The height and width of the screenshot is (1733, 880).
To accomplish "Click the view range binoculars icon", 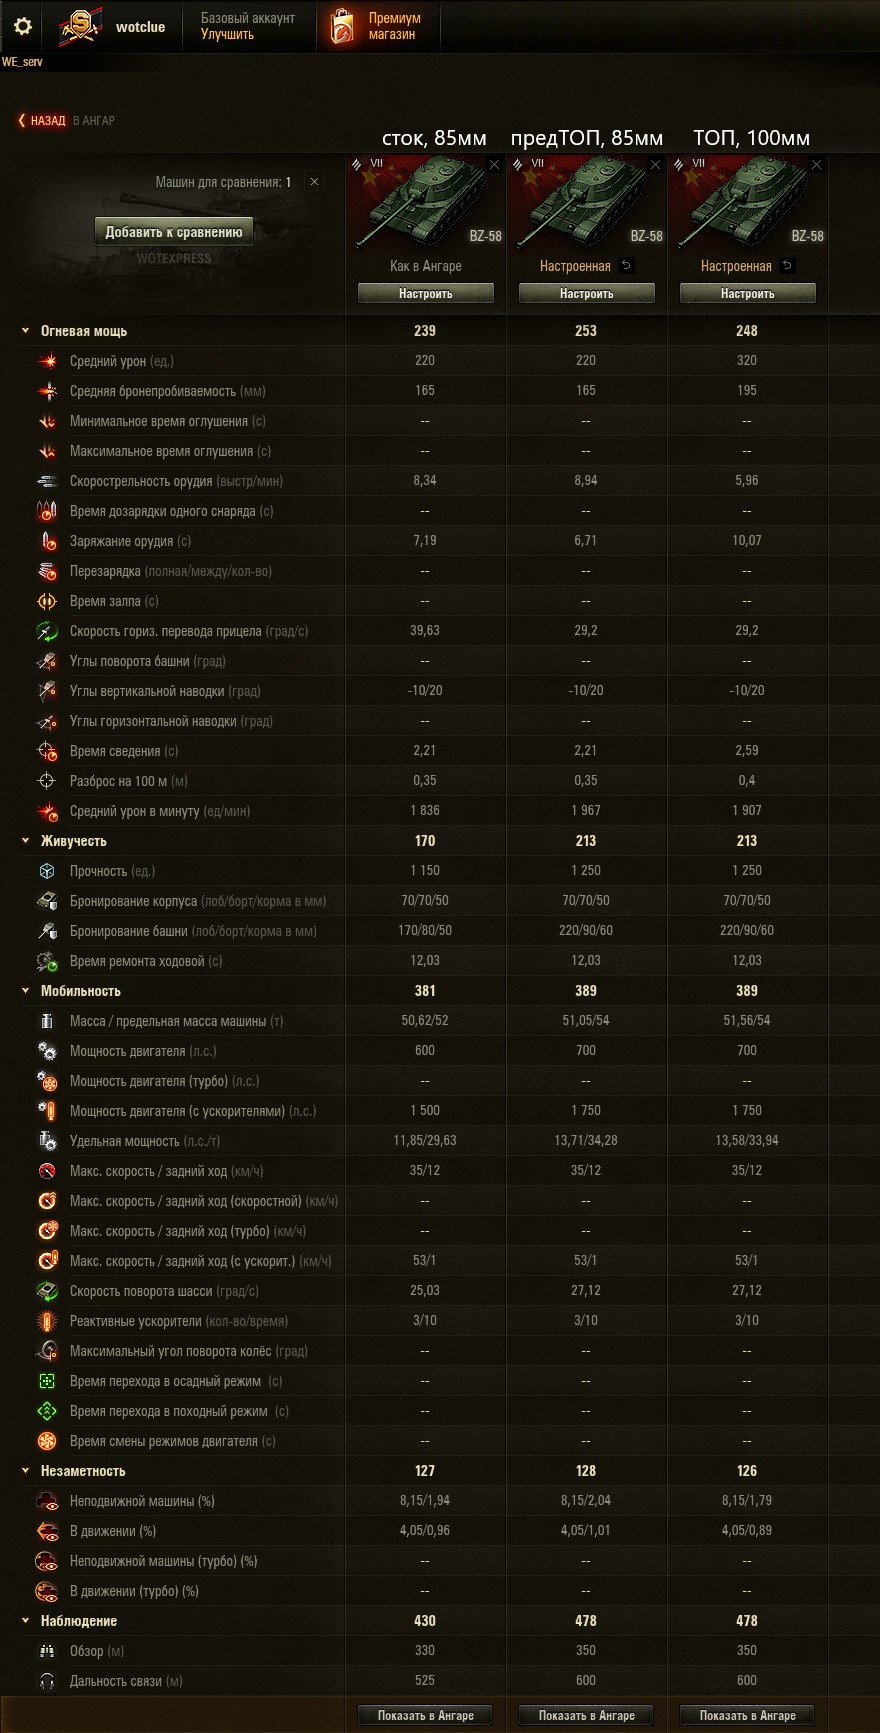I will pos(47,1651).
